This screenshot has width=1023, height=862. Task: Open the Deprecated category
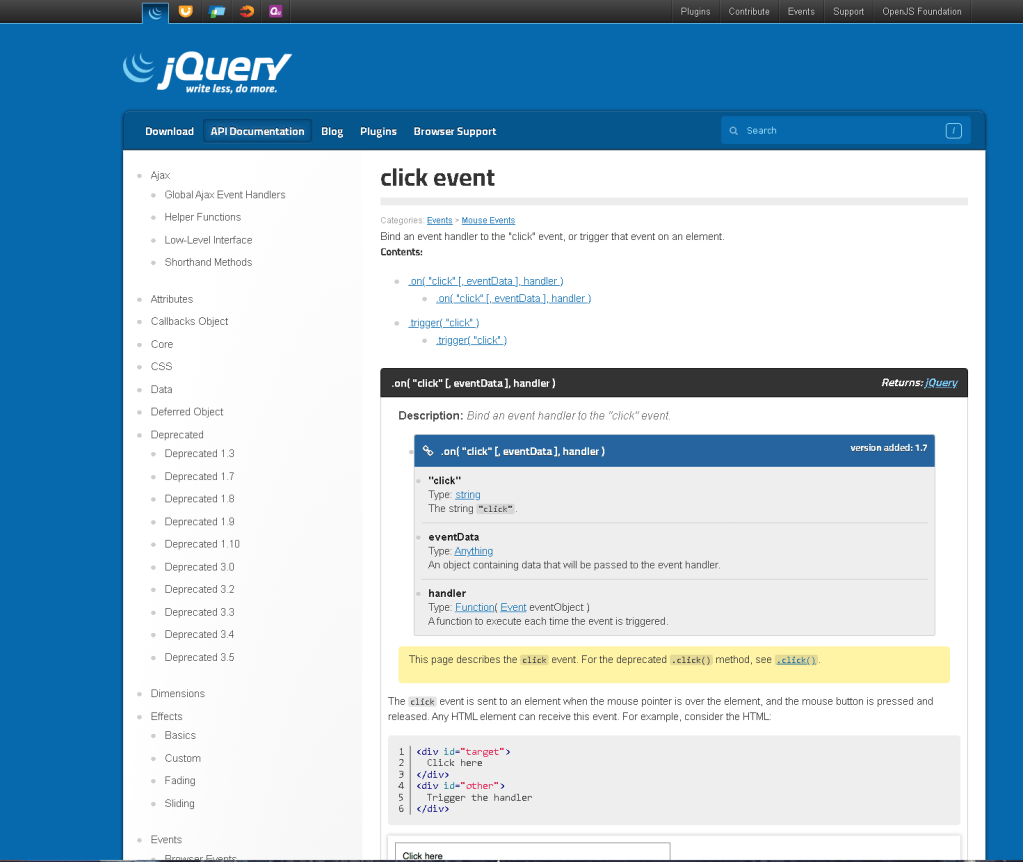tap(177, 434)
